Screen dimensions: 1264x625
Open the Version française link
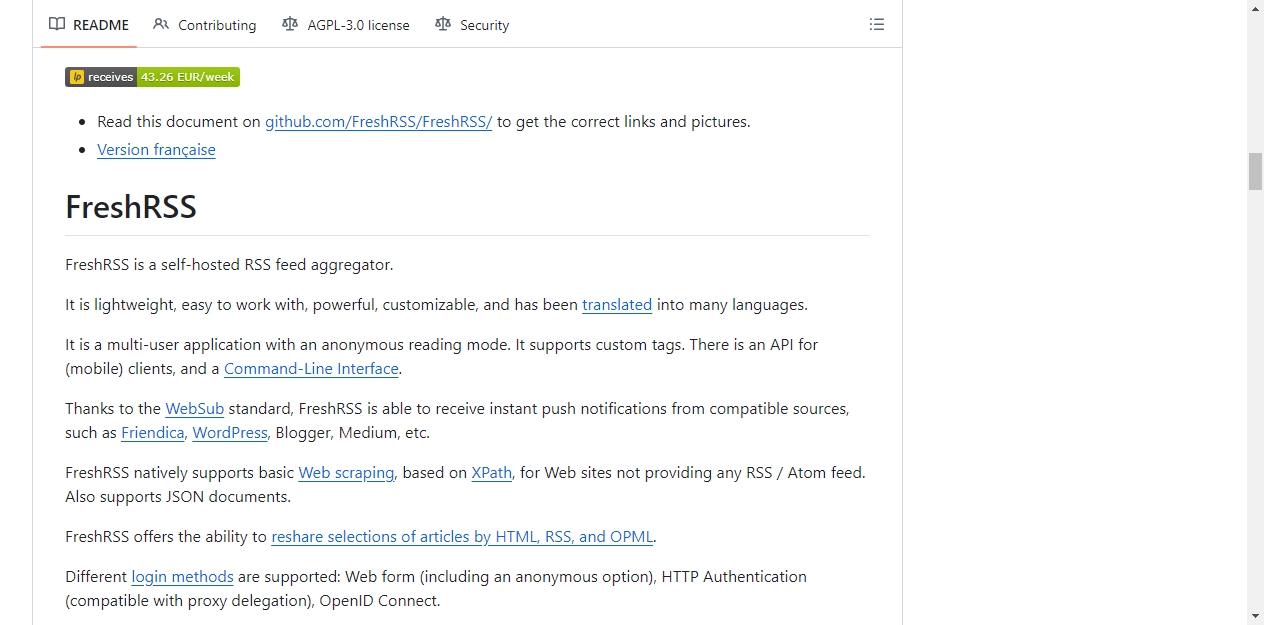tap(156, 150)
